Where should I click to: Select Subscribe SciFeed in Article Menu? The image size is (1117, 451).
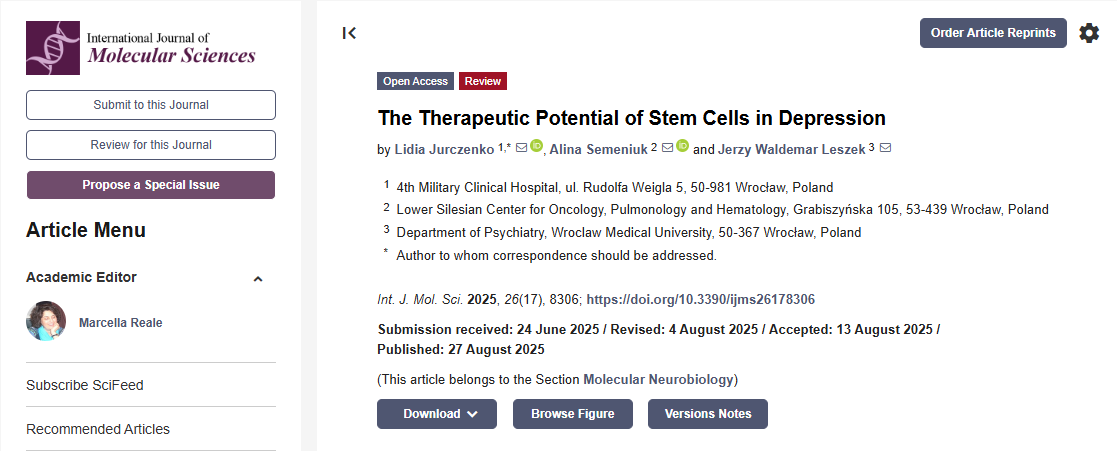(85, 385)
